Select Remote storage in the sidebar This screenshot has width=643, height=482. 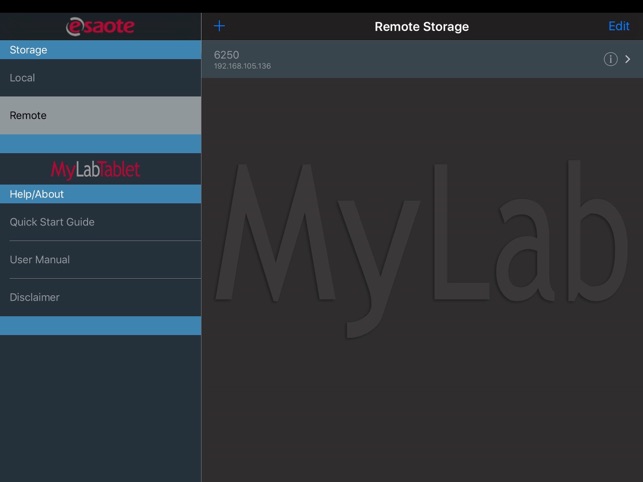coord(100,115)
